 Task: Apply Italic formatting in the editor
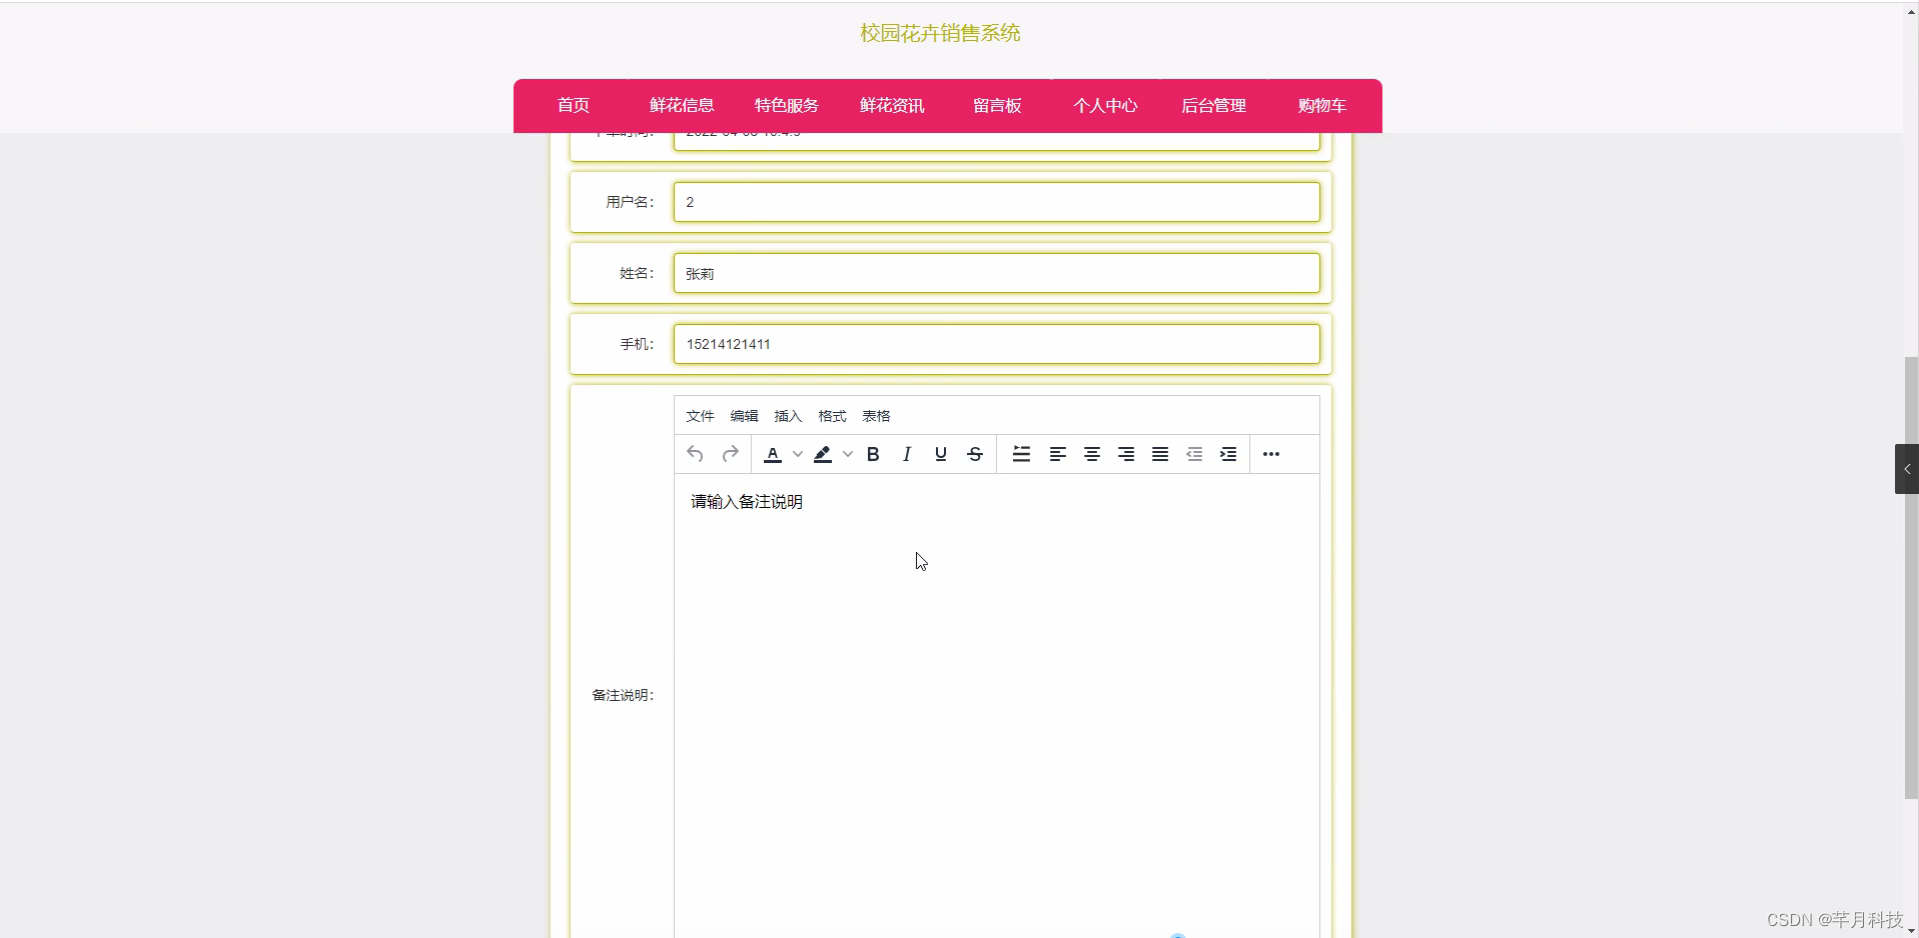(906, 454)
